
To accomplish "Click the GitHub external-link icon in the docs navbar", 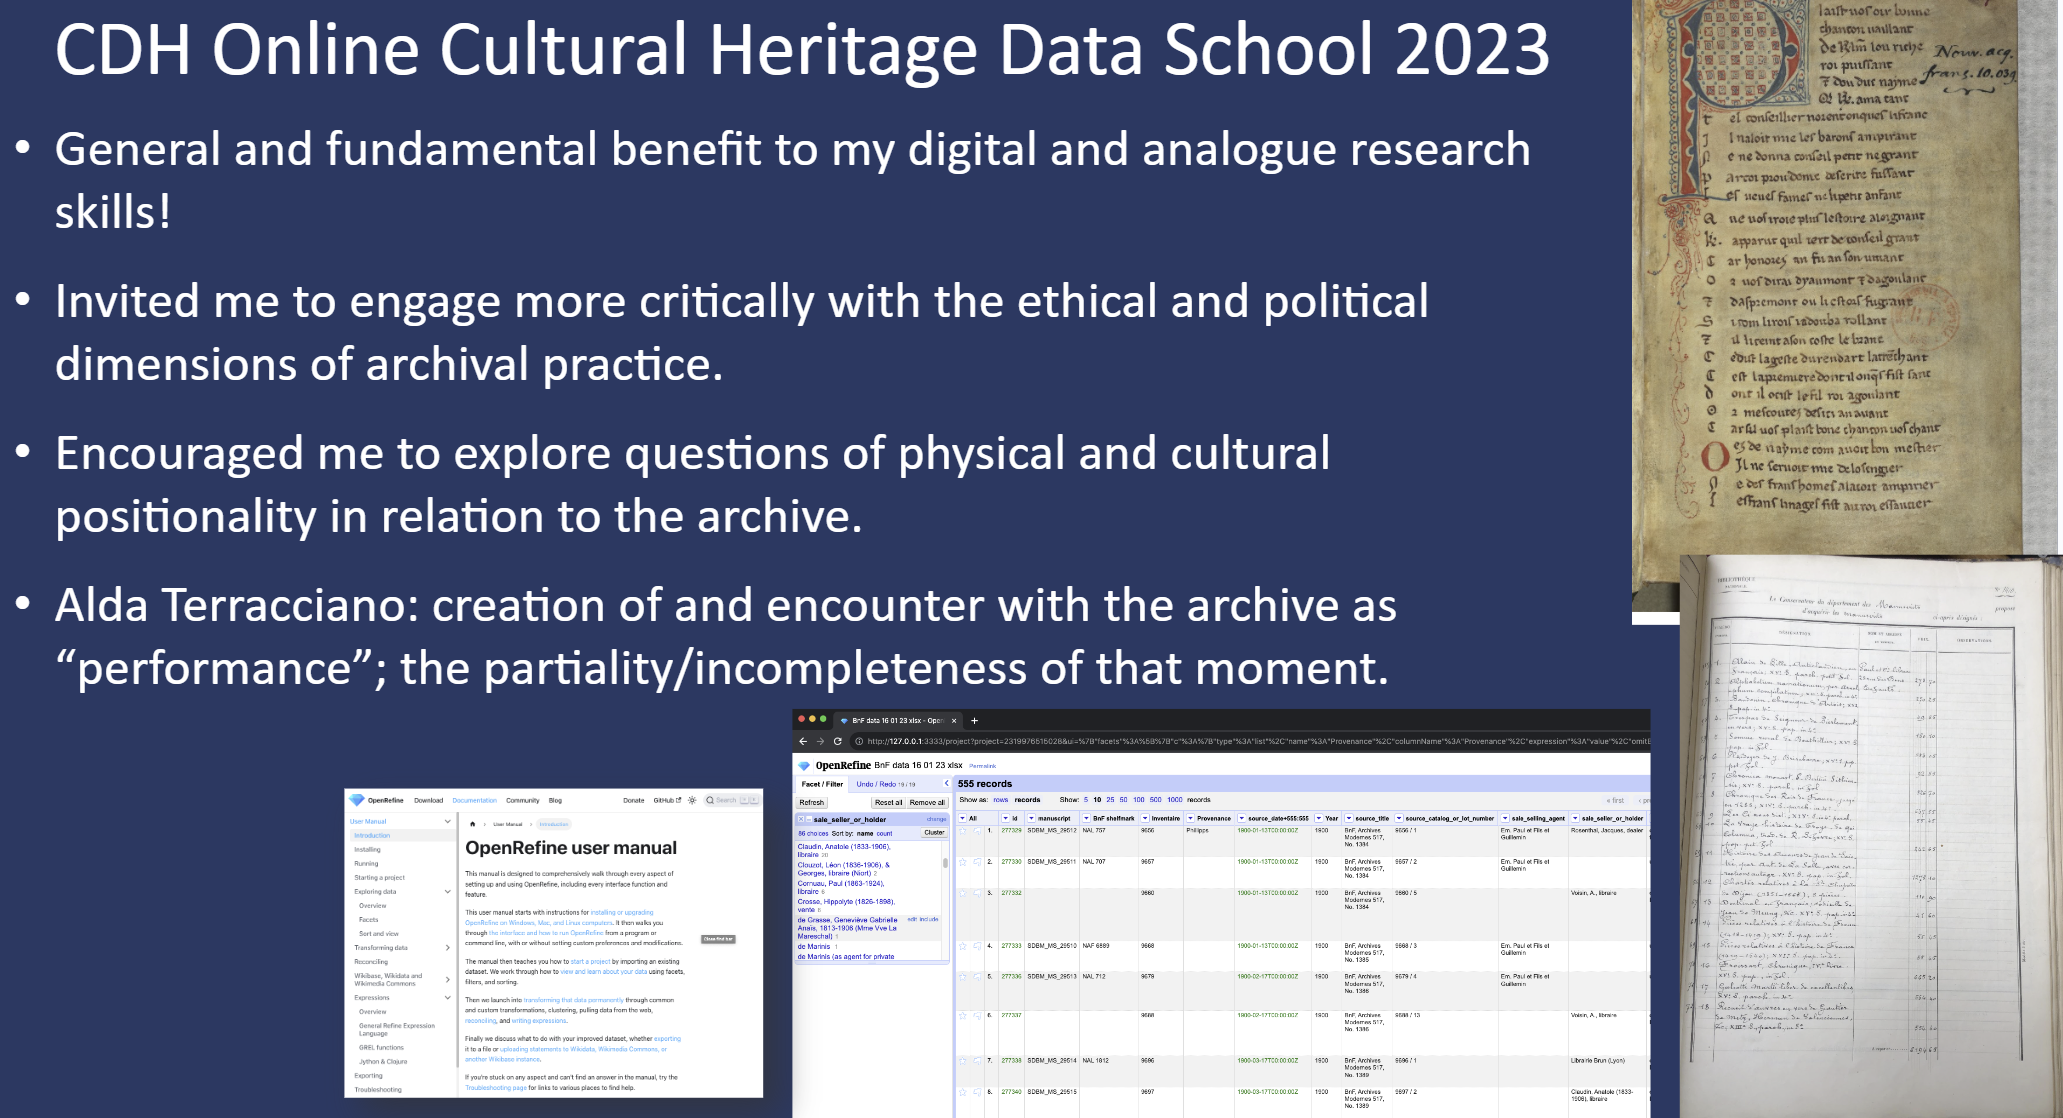I will click(x=678, y=800).
